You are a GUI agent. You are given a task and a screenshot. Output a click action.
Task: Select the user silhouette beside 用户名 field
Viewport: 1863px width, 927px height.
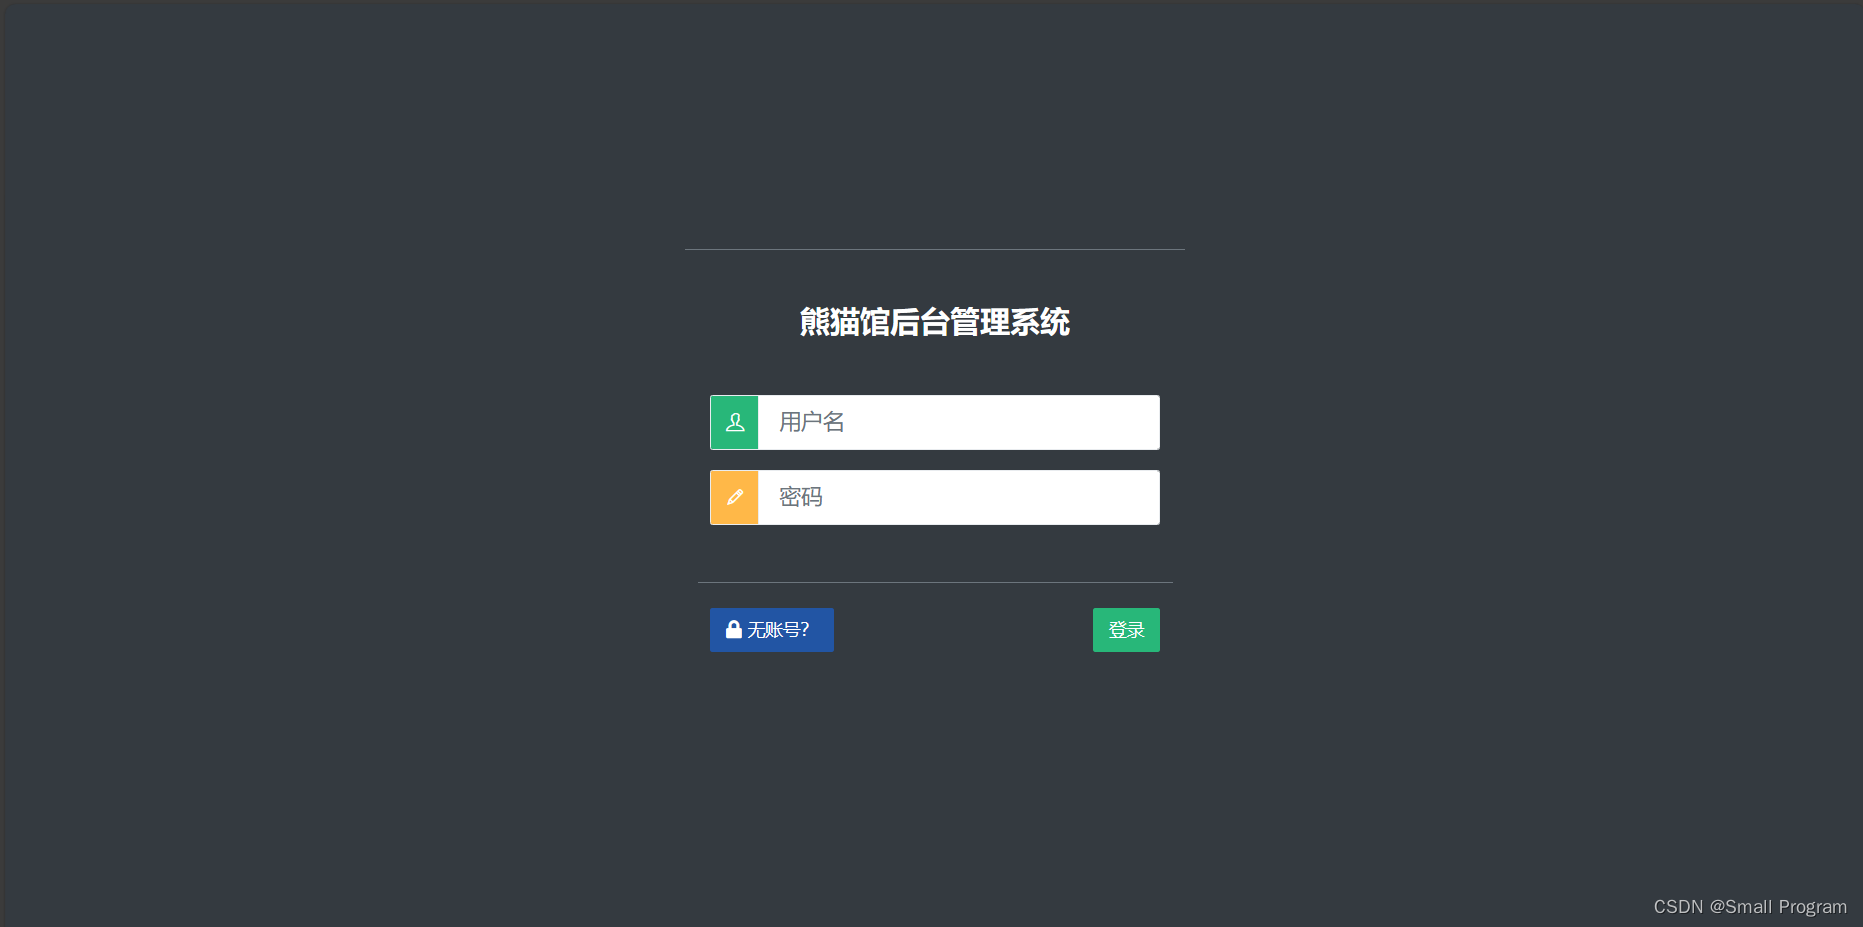click(x=735, y=422)
